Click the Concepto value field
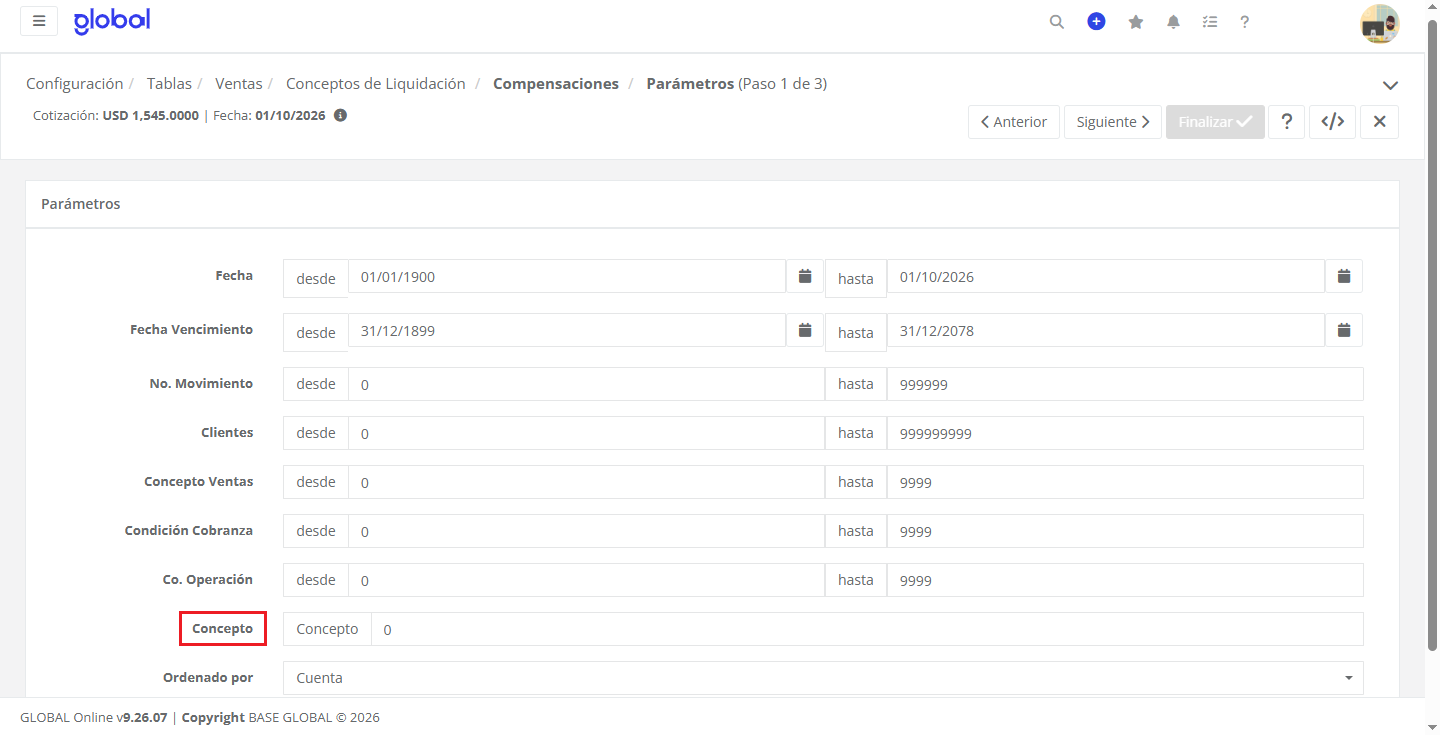Image resolution: width=1440 pixels, height=735 pixels. [x=867, y=629]
